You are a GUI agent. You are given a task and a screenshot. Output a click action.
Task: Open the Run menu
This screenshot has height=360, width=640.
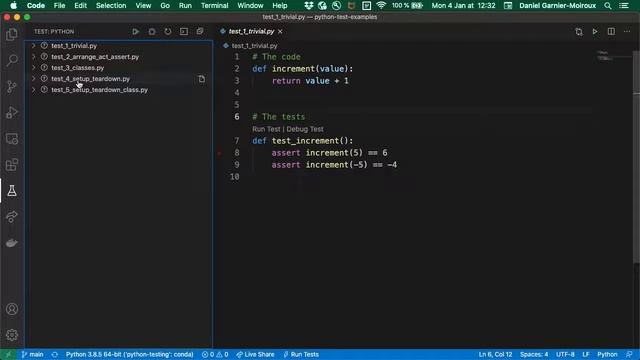point(185,6)
